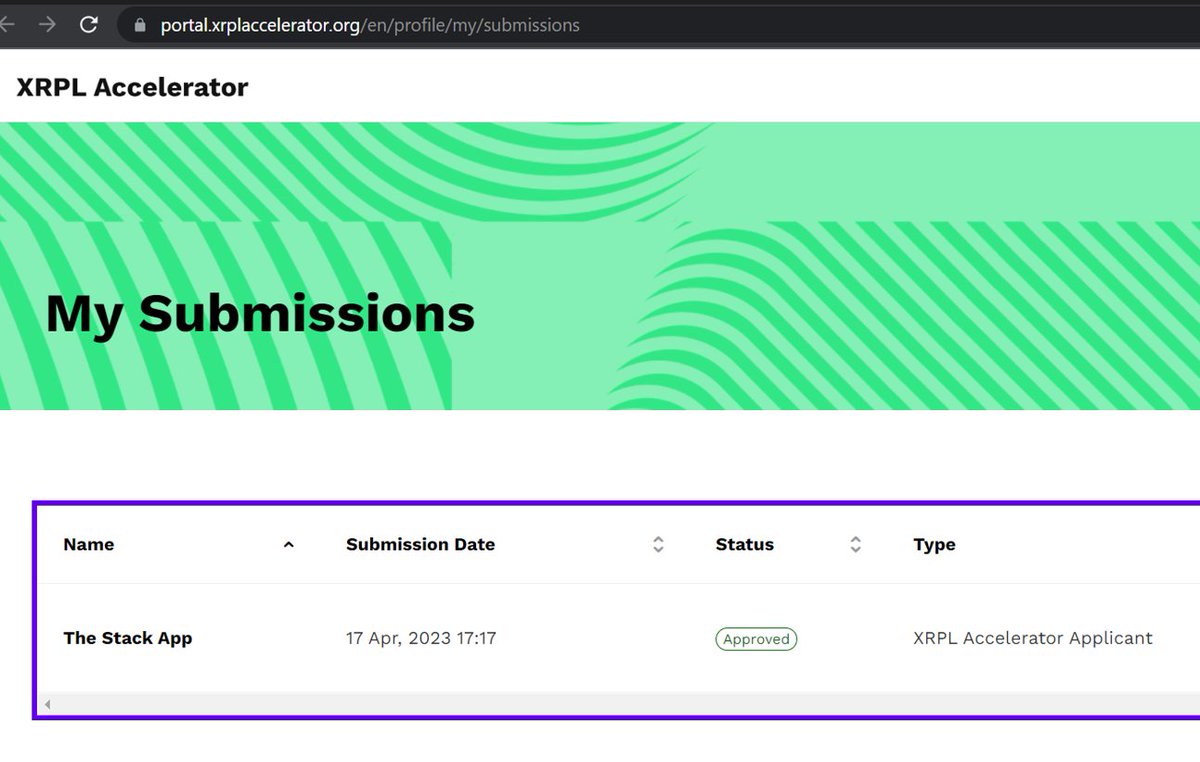Reload the page with refresh icon
Image resolution: width=1200 pixels, height=762 pixels.
point(89,24)
